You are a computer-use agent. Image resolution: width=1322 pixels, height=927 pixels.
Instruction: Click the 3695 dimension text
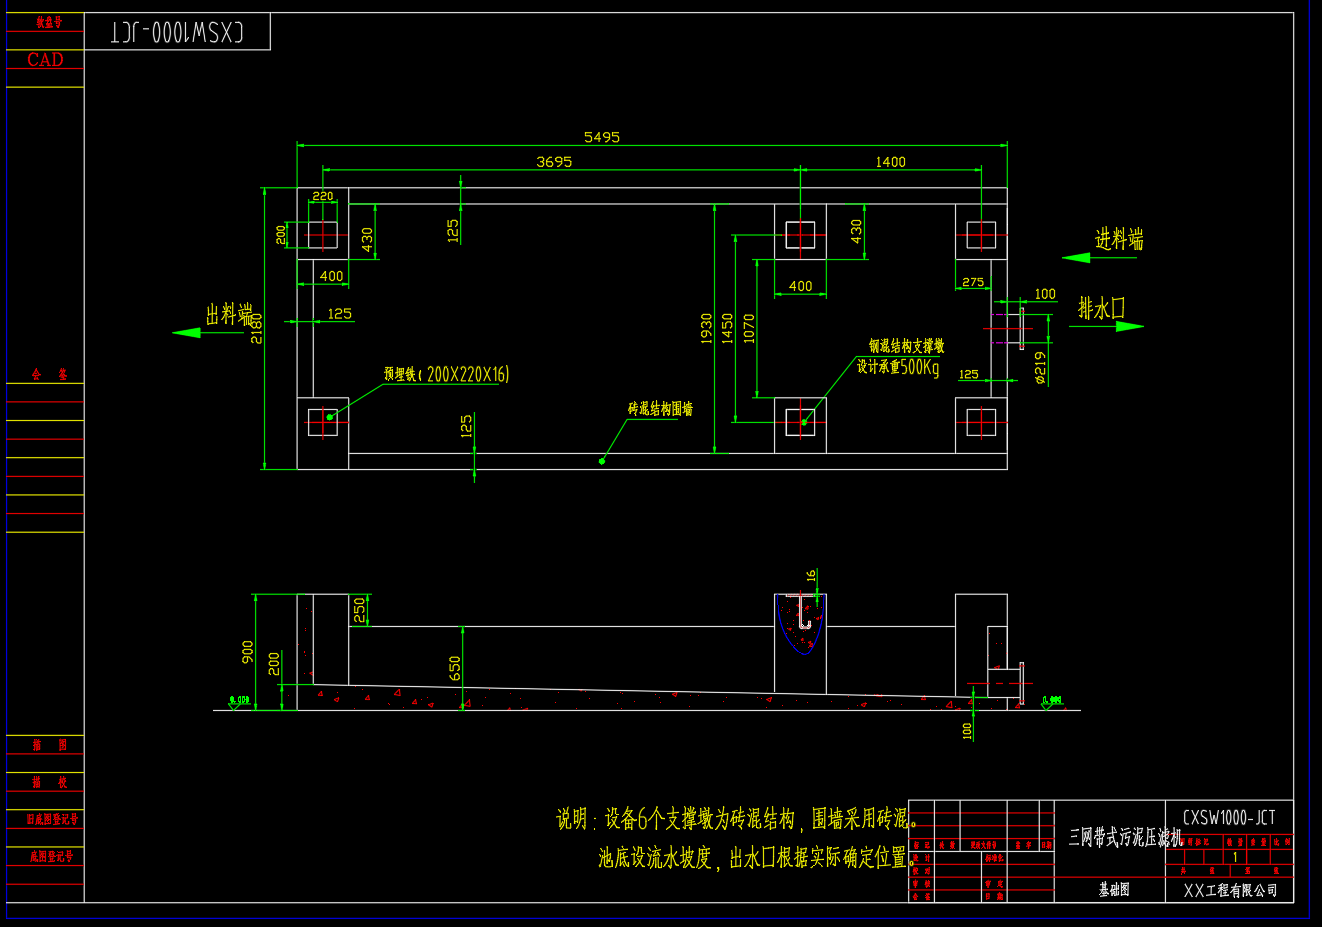[554, 162]
